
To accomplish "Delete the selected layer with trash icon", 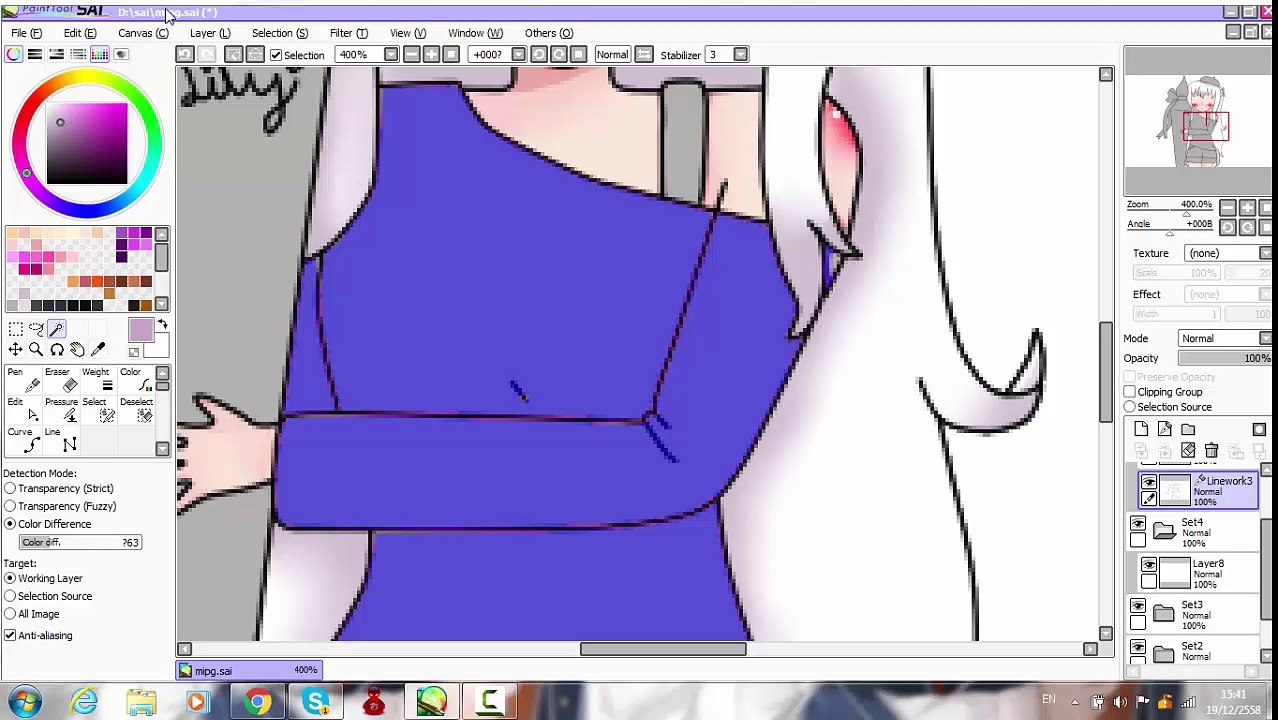I will click(x=1211, y=451).
